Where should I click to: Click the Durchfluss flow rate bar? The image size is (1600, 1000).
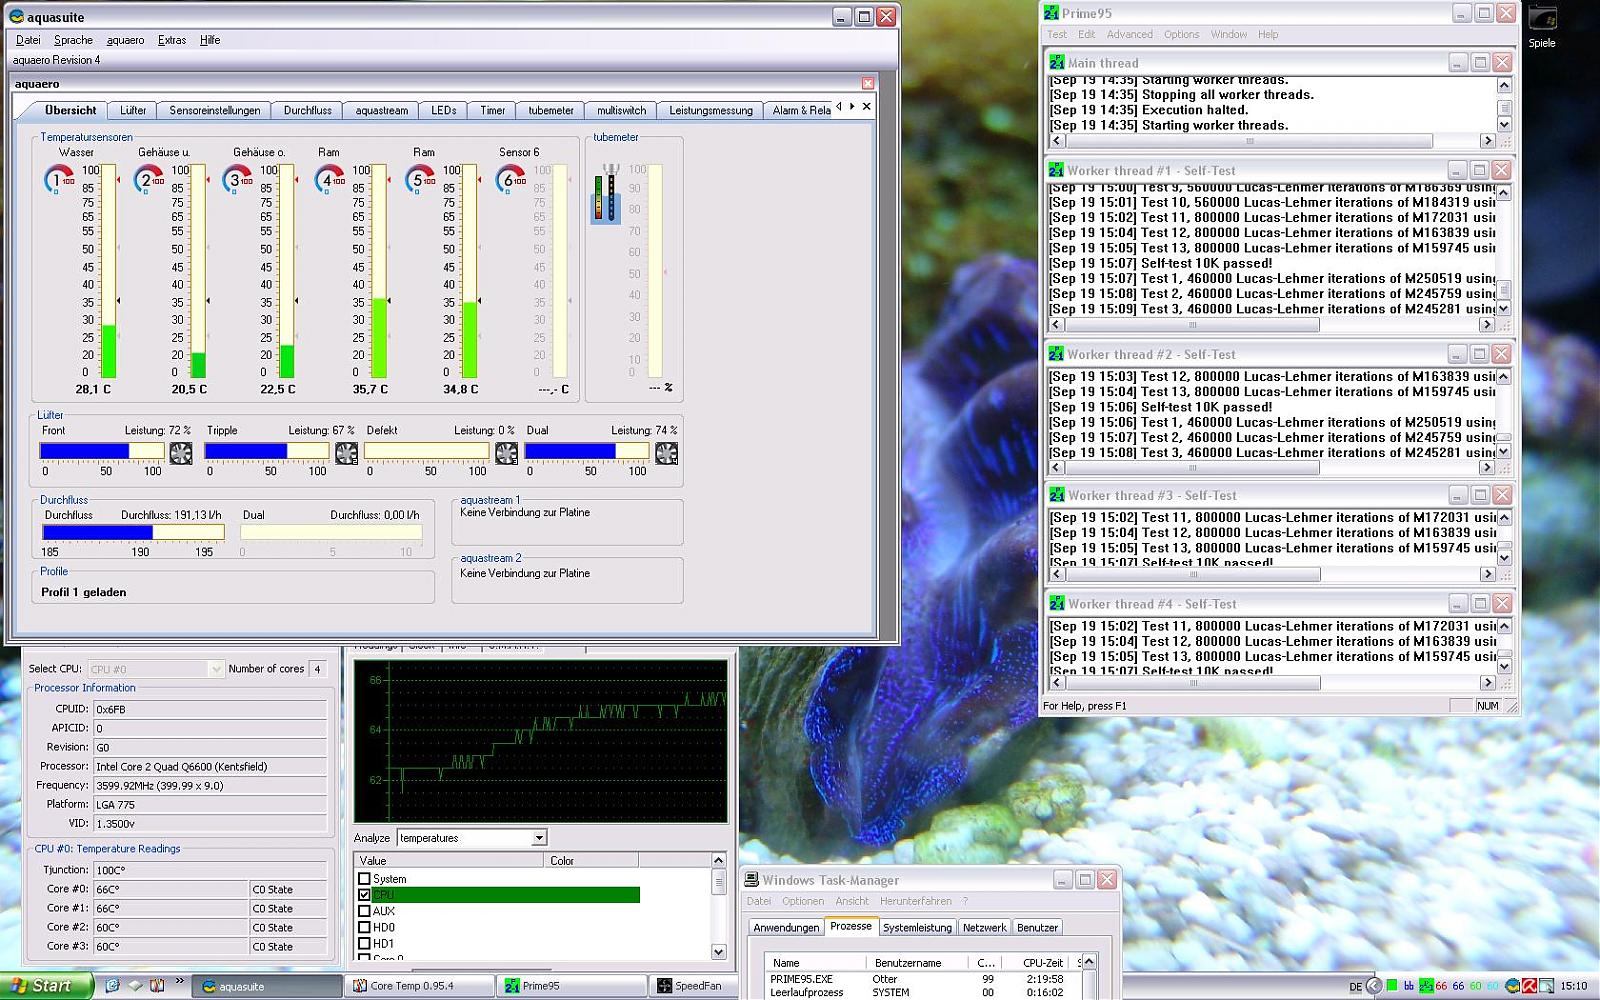coord(133,533)
